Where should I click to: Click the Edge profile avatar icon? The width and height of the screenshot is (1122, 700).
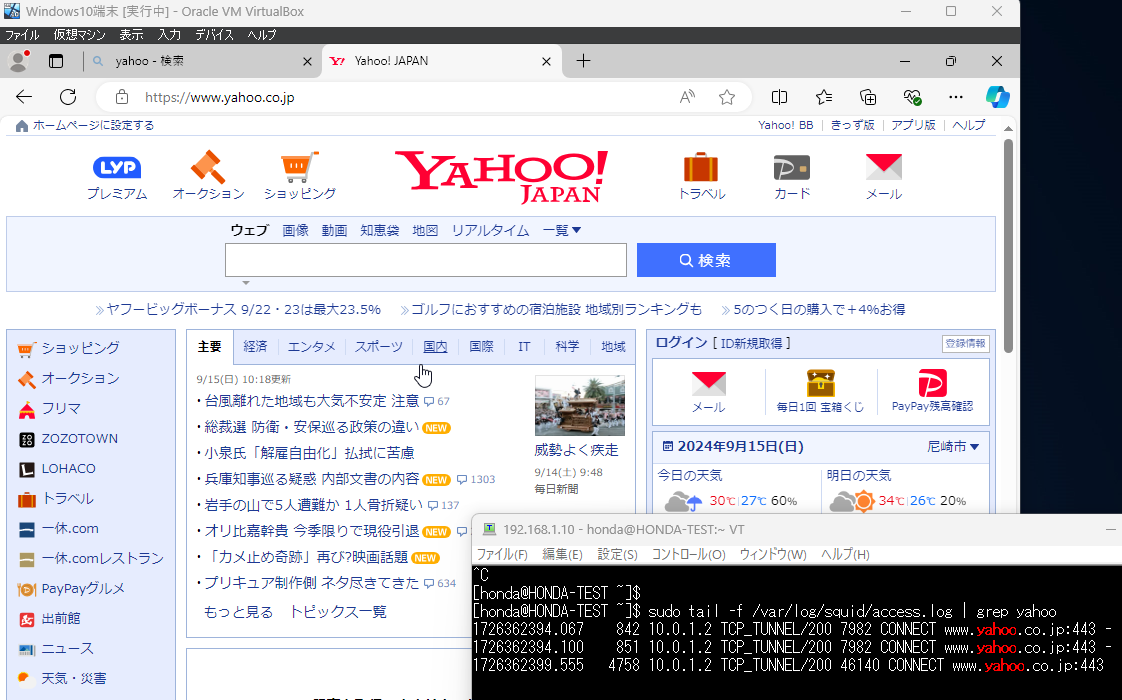19,62
